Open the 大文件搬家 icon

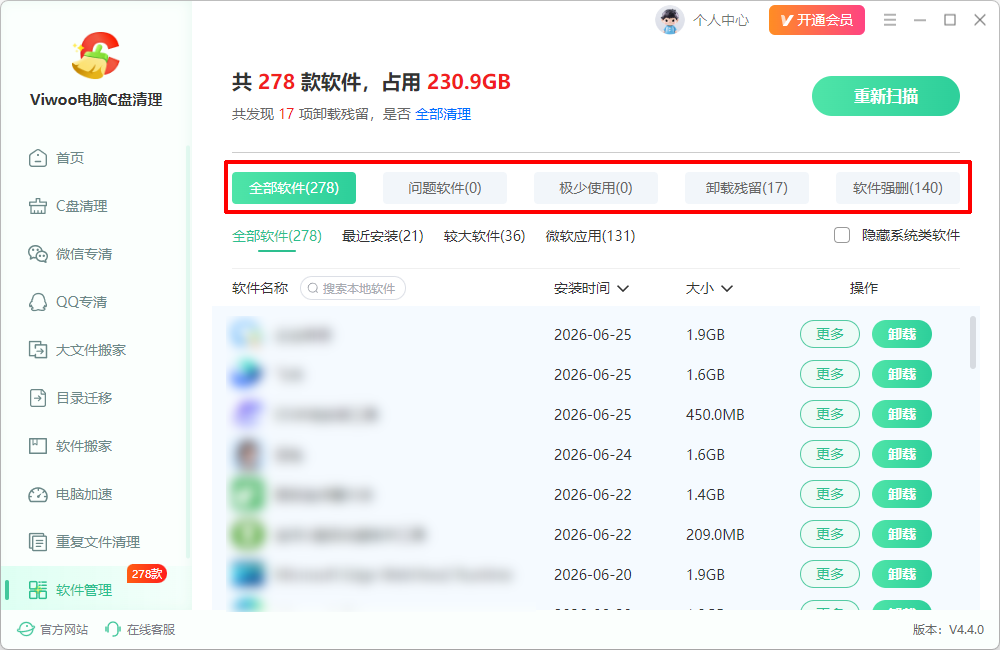pos(38,350)
